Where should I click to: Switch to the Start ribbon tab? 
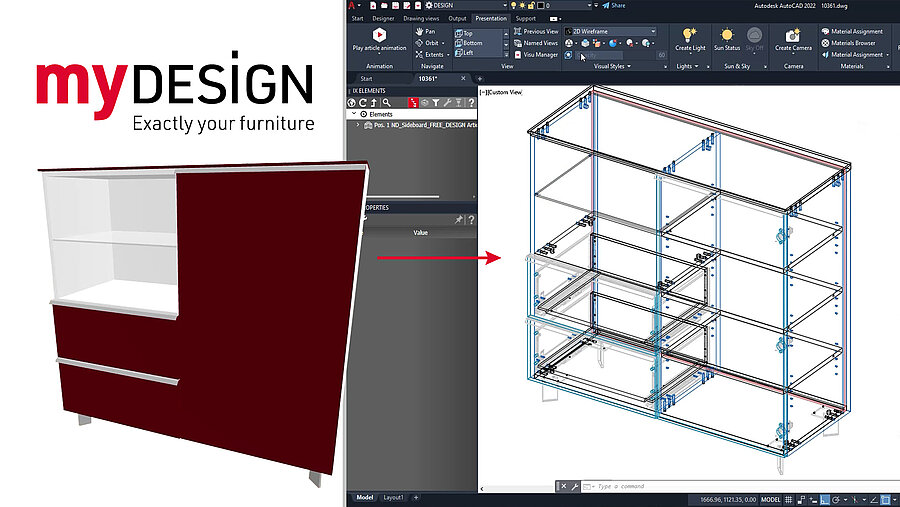coord(357,18)
